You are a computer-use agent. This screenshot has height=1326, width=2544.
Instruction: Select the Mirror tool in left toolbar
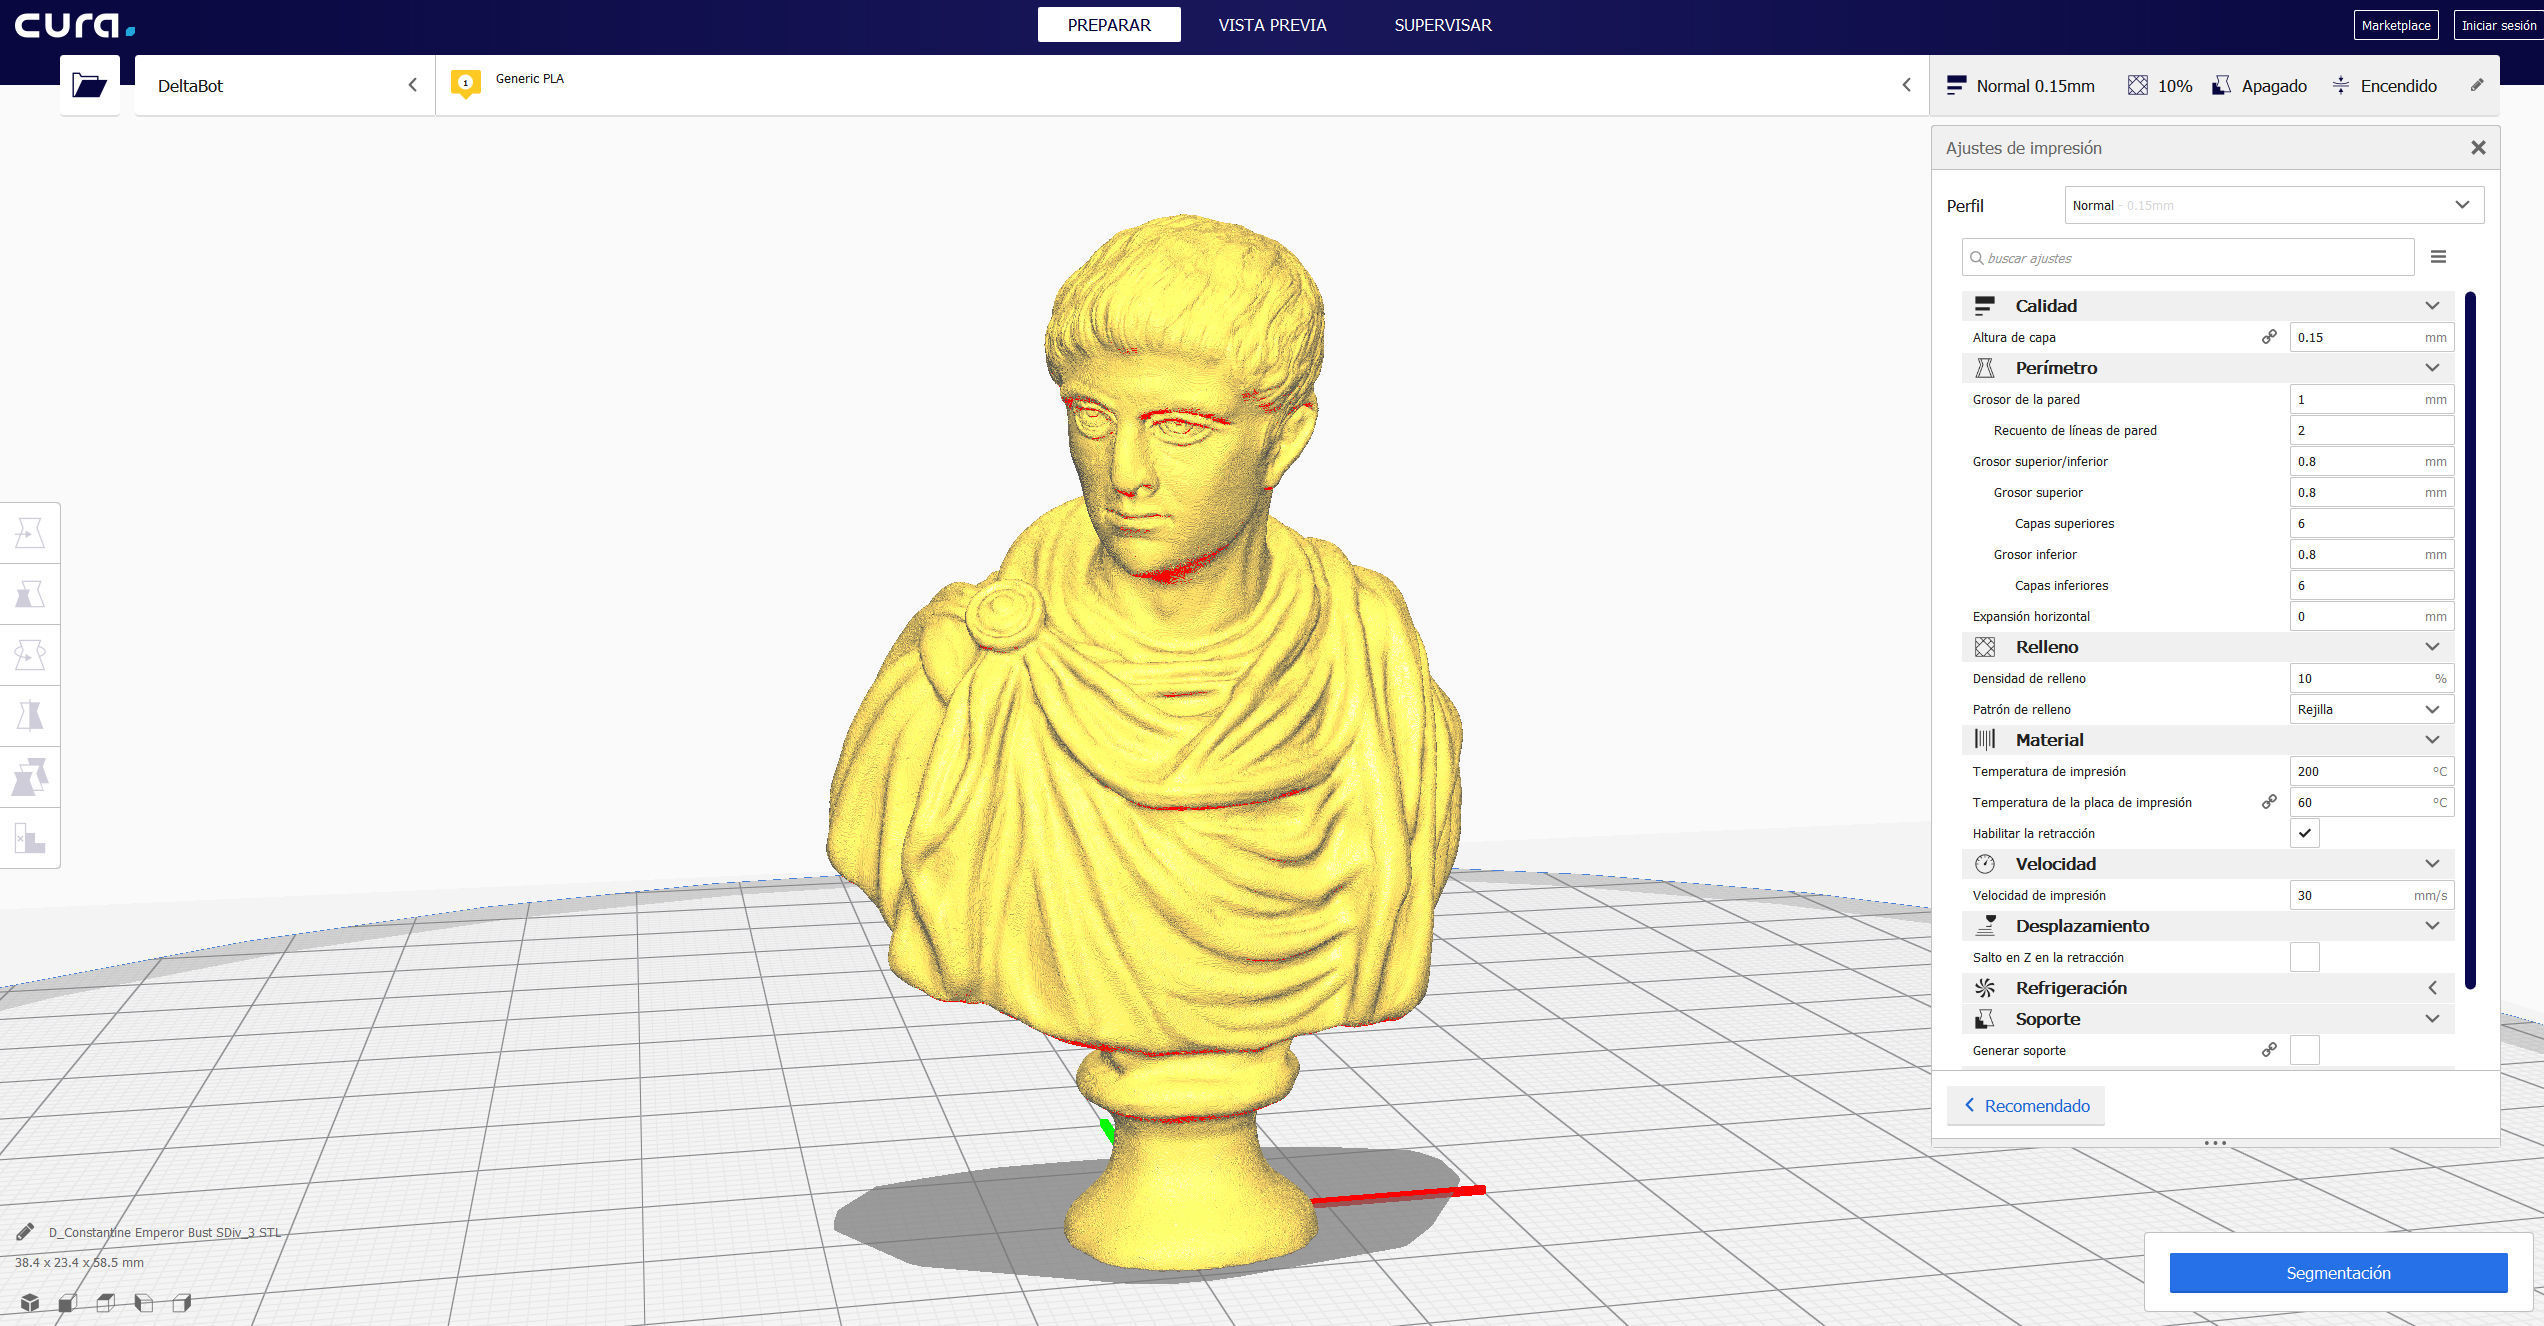(x=30, y=716)
